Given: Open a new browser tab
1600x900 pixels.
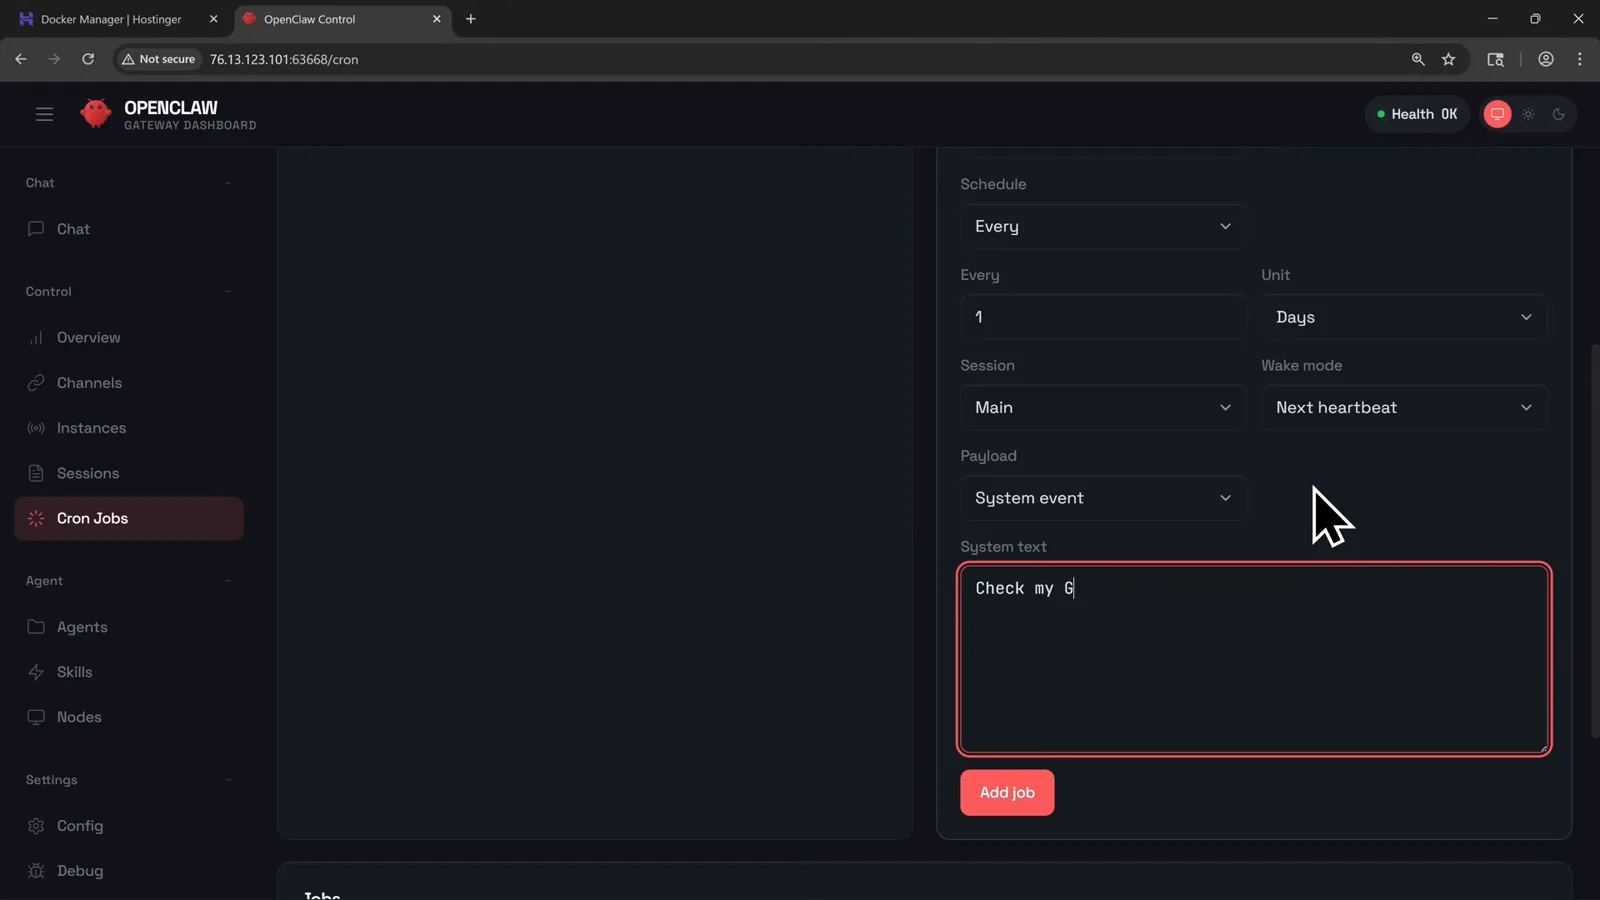Looking at the screenshot, I should [x=471, y=19].
